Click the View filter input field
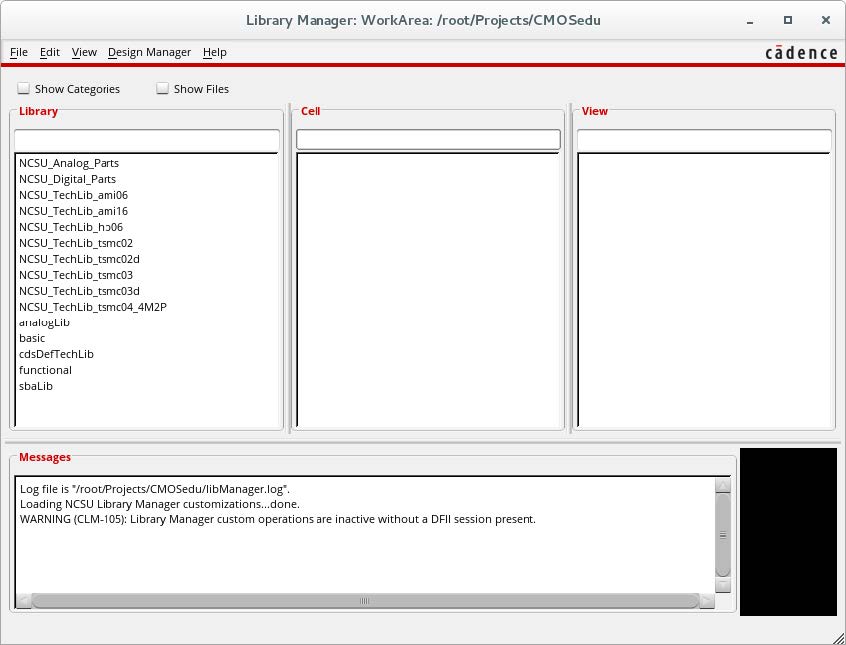Screen dimensions: 846x645 click(704, 140)
